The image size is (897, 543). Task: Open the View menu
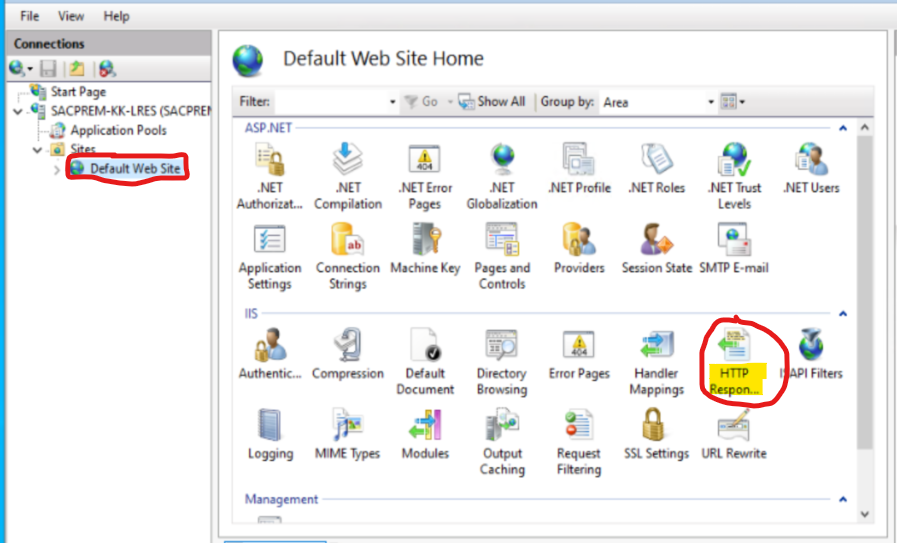[71, 16]
